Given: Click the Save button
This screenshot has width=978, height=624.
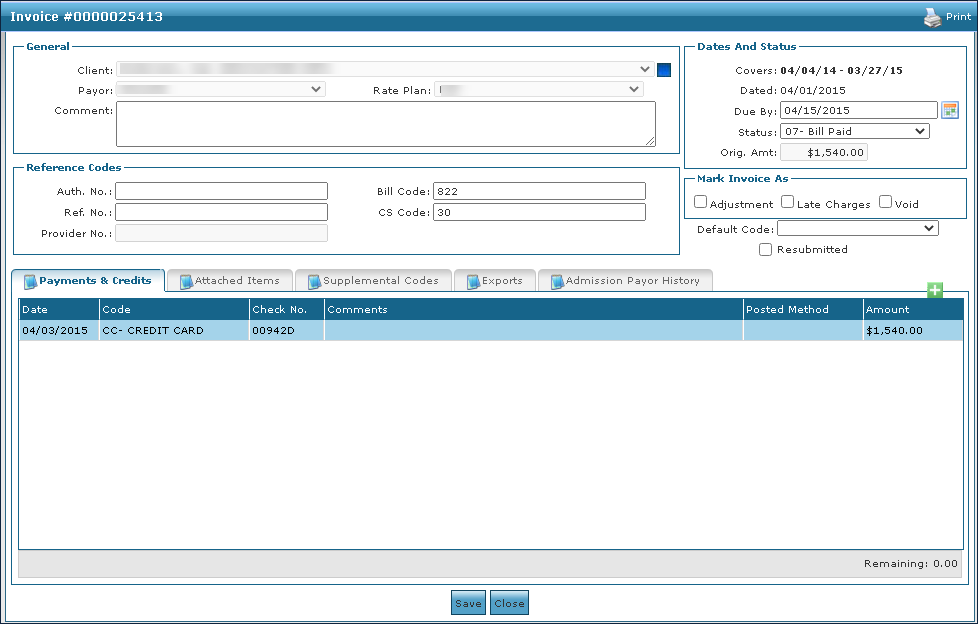Looking at the screenshot, I should pos(468,603).
